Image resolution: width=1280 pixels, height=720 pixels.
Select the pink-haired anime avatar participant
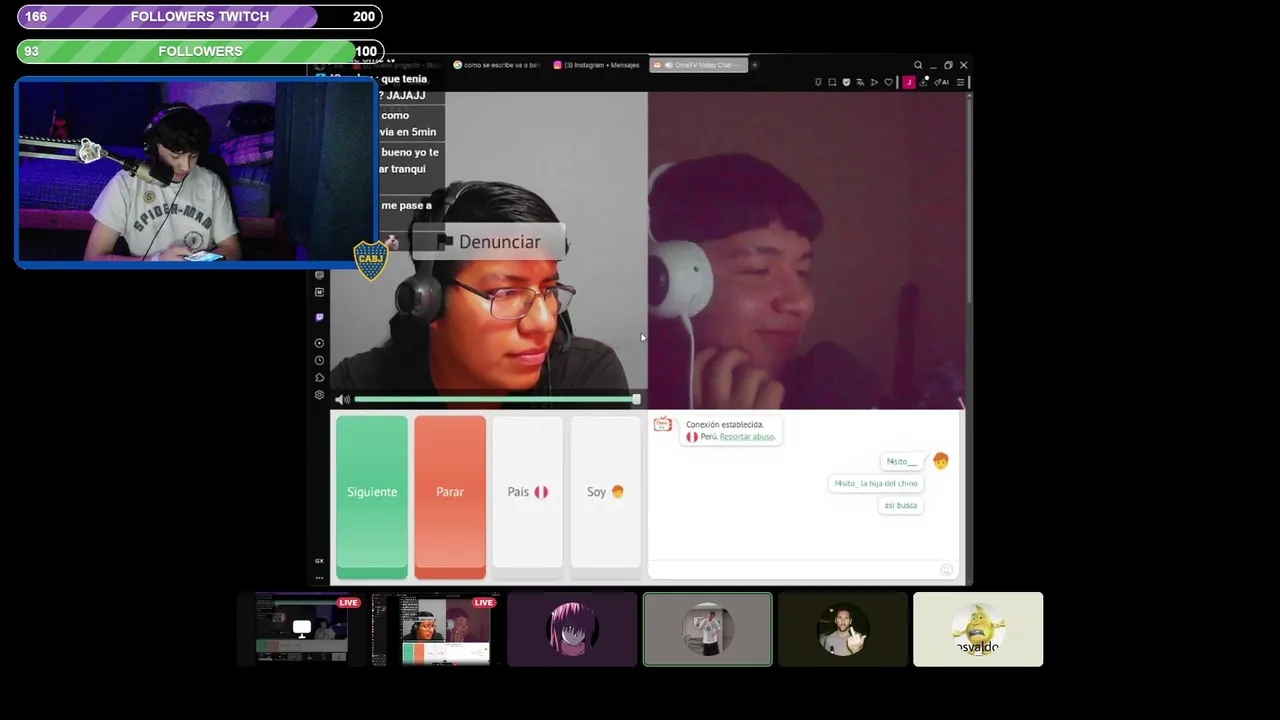pyautogui.click(x=572, y=629)
